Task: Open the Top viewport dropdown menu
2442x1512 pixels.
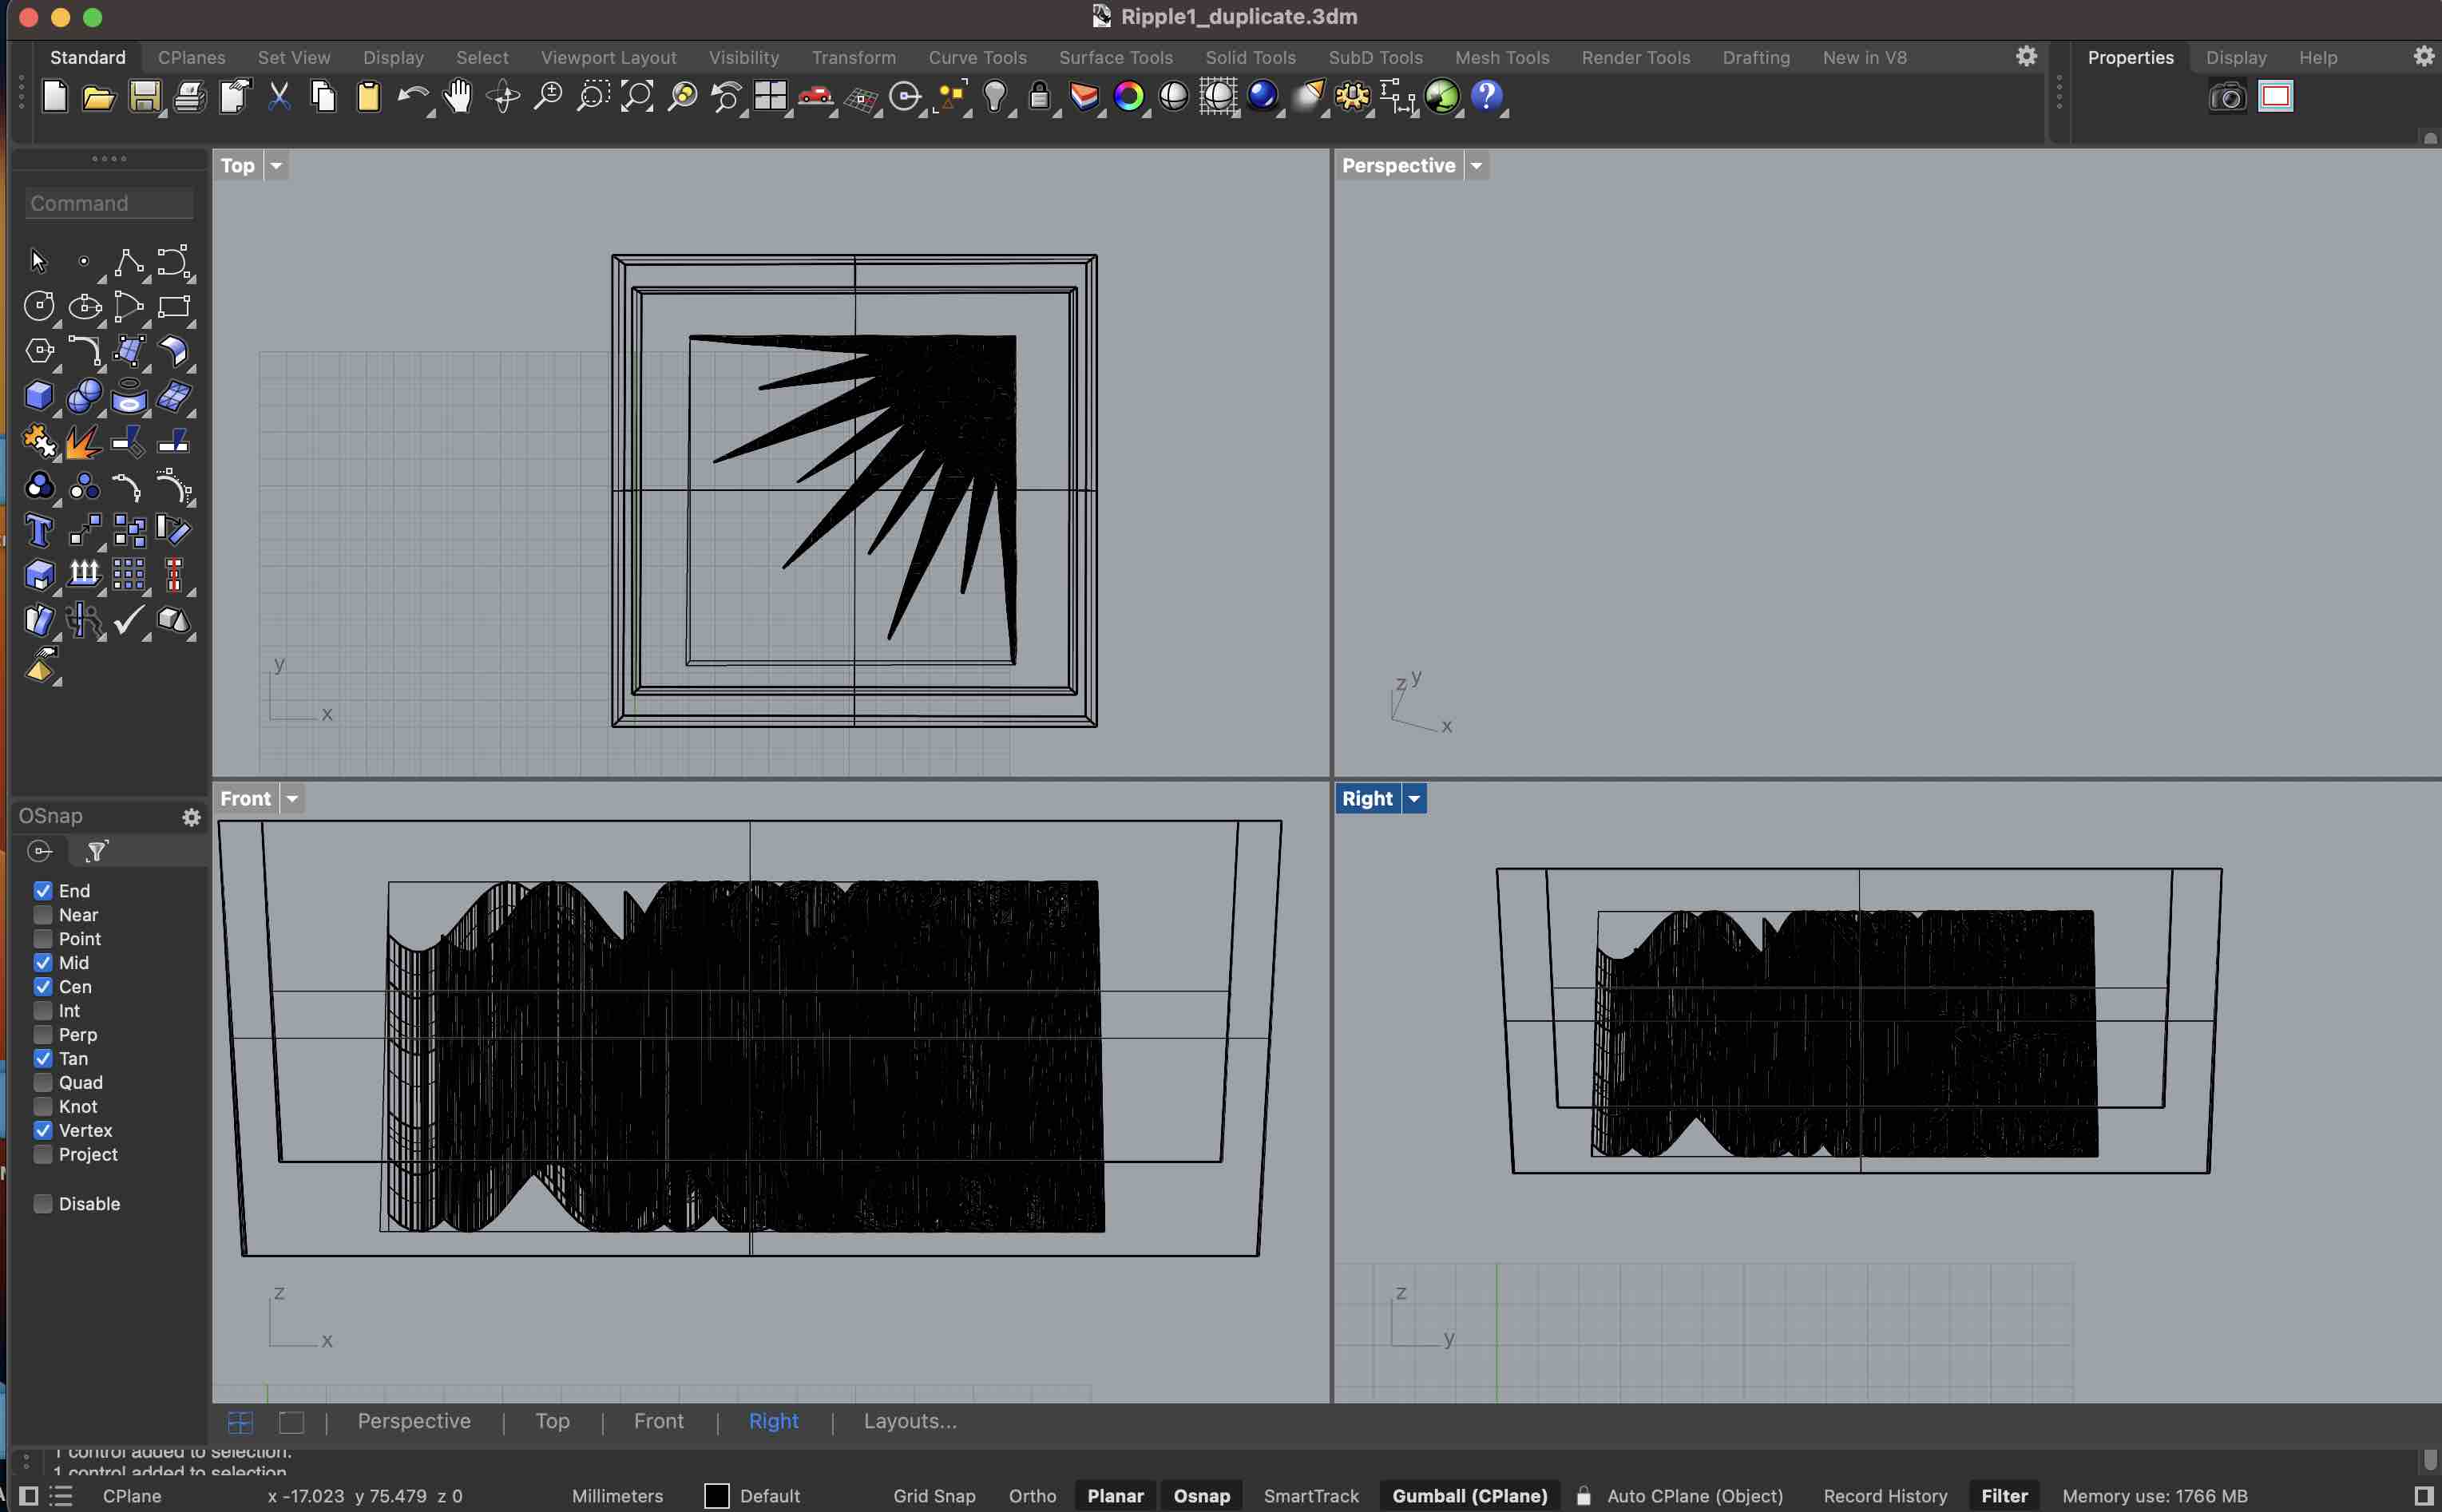Action: [276, 165]
